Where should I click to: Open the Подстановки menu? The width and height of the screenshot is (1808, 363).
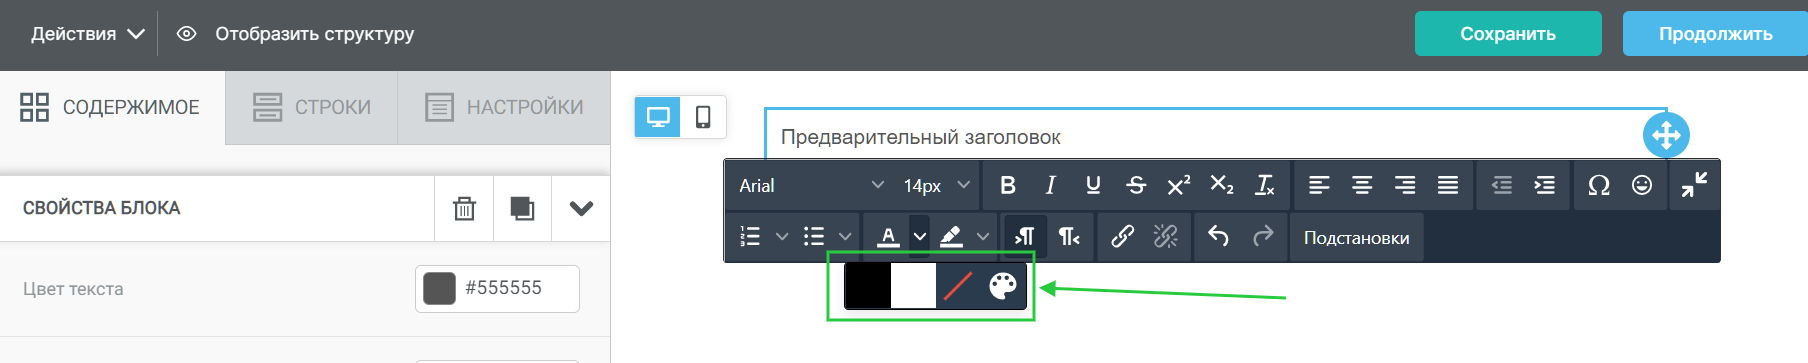pos(1356,238)
